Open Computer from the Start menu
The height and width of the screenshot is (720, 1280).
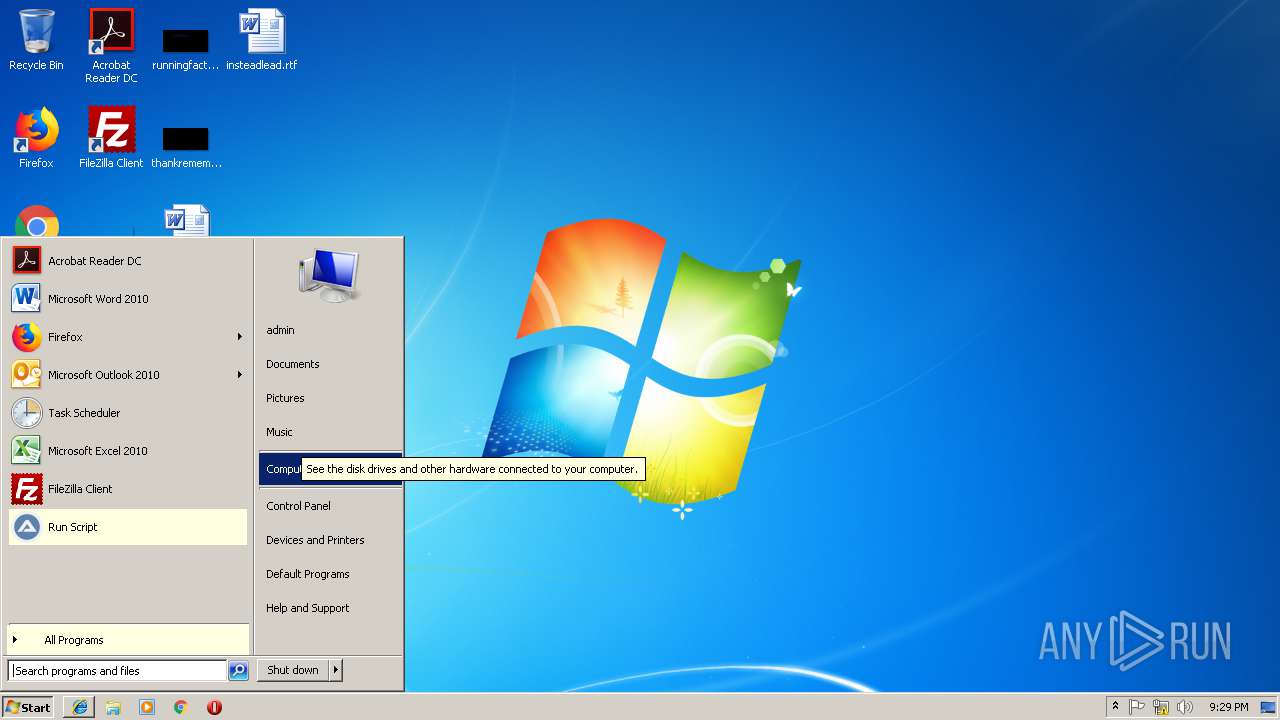click(281, 469)
